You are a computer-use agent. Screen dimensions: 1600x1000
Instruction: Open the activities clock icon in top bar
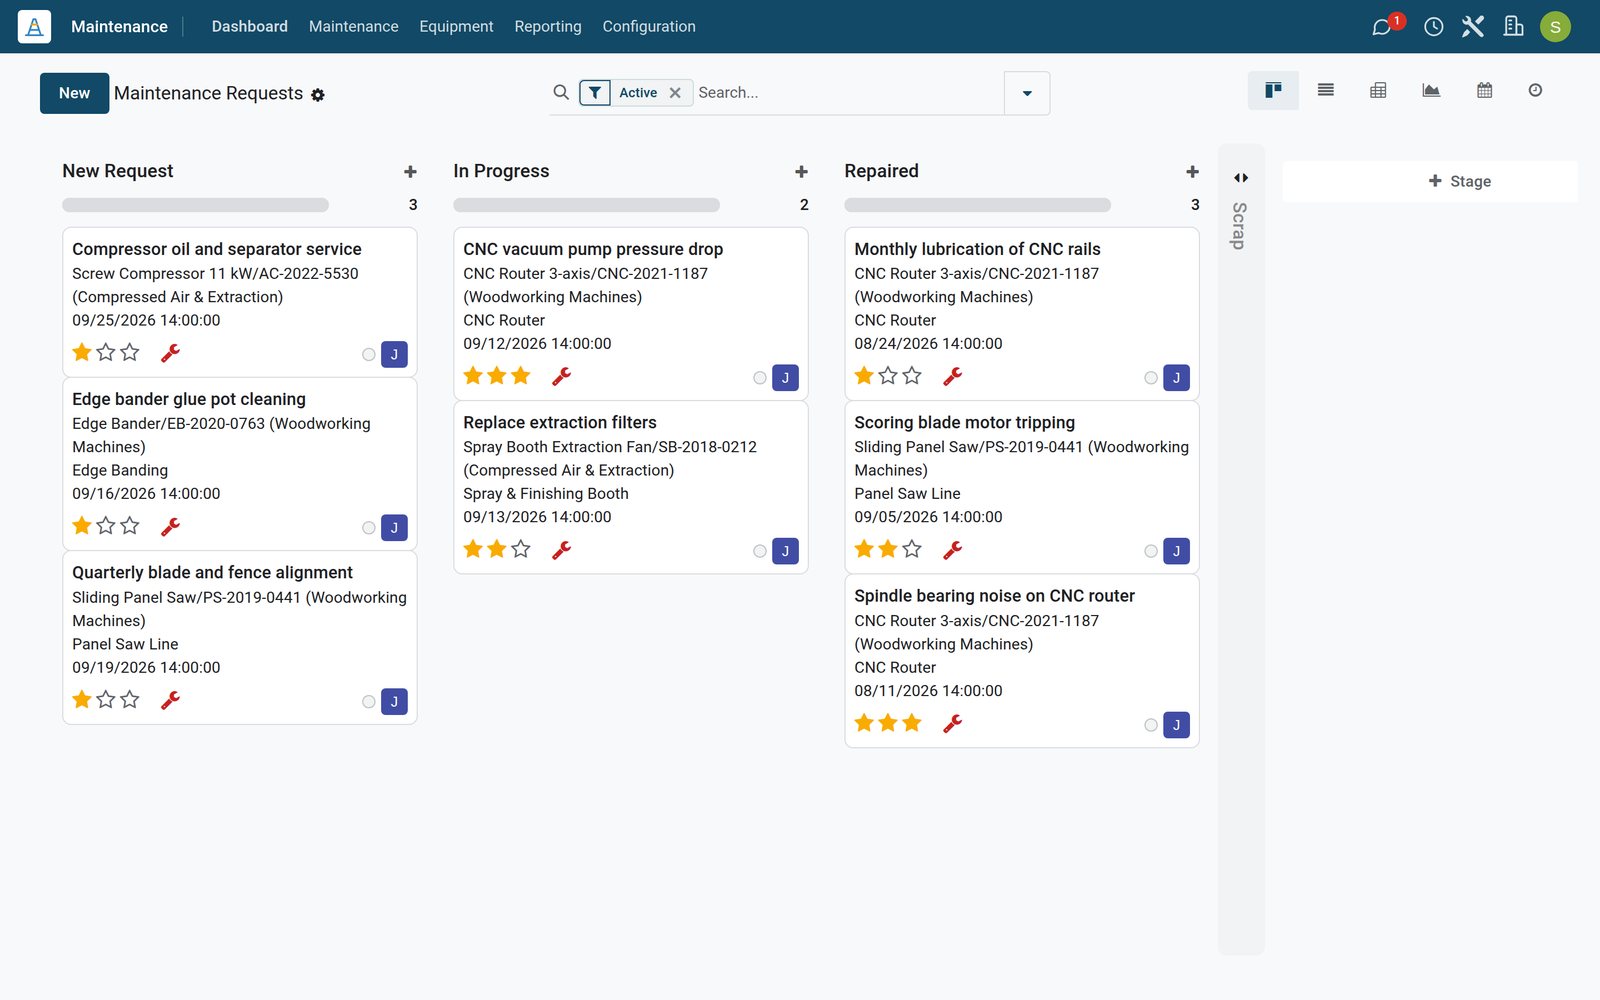click(1434, 27)
